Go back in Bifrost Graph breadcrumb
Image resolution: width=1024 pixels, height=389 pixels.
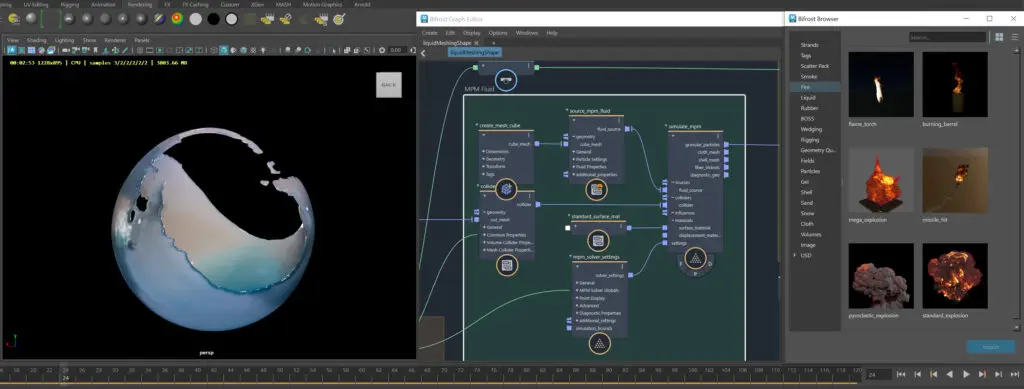coord(423,53)
